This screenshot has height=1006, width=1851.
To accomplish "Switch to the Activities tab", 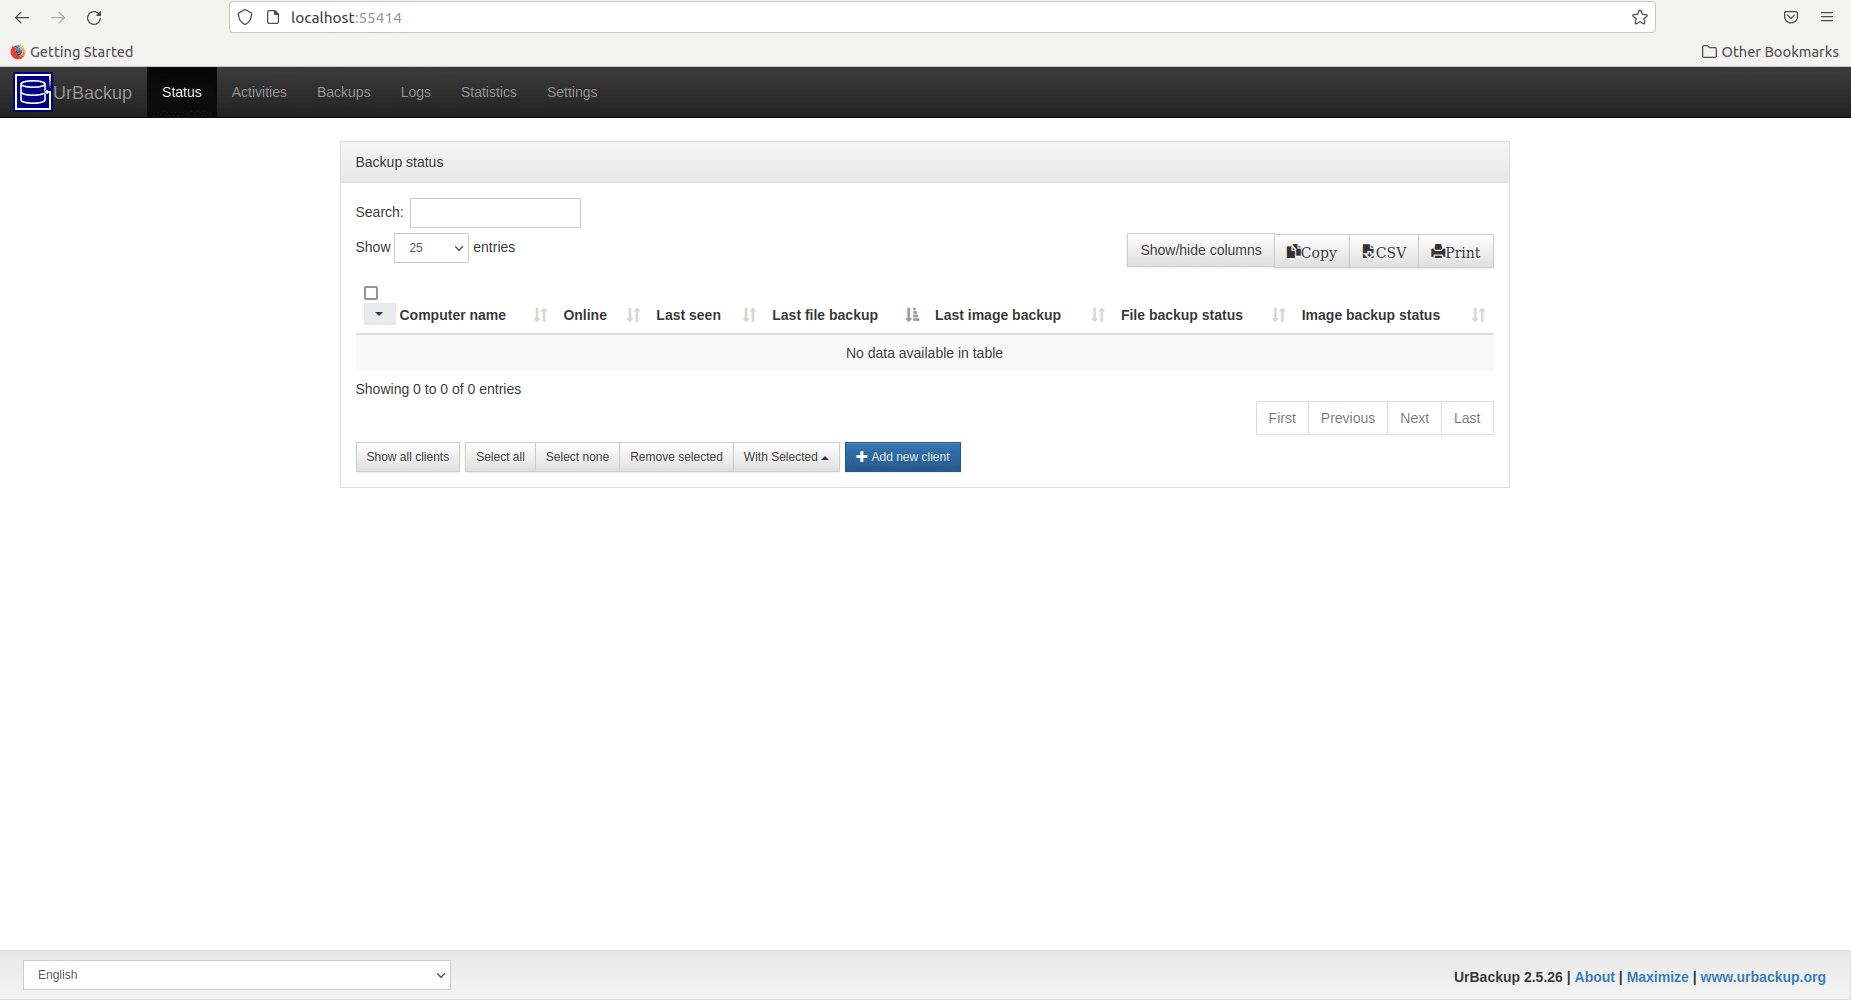I will coord(259,92).
